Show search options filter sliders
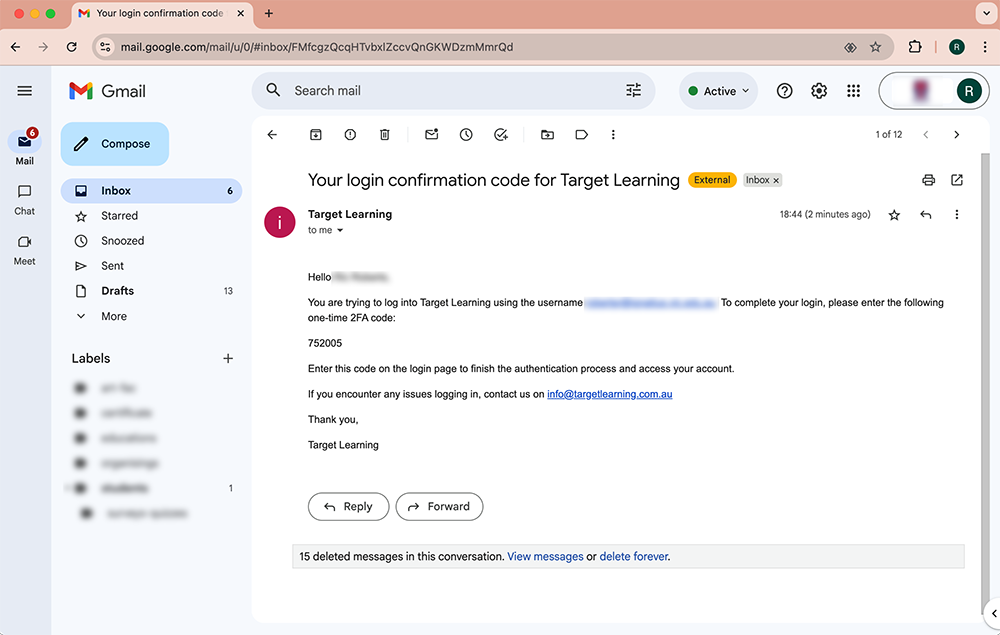The height and width of the screenshot is (635, 1000). point(634,91)
